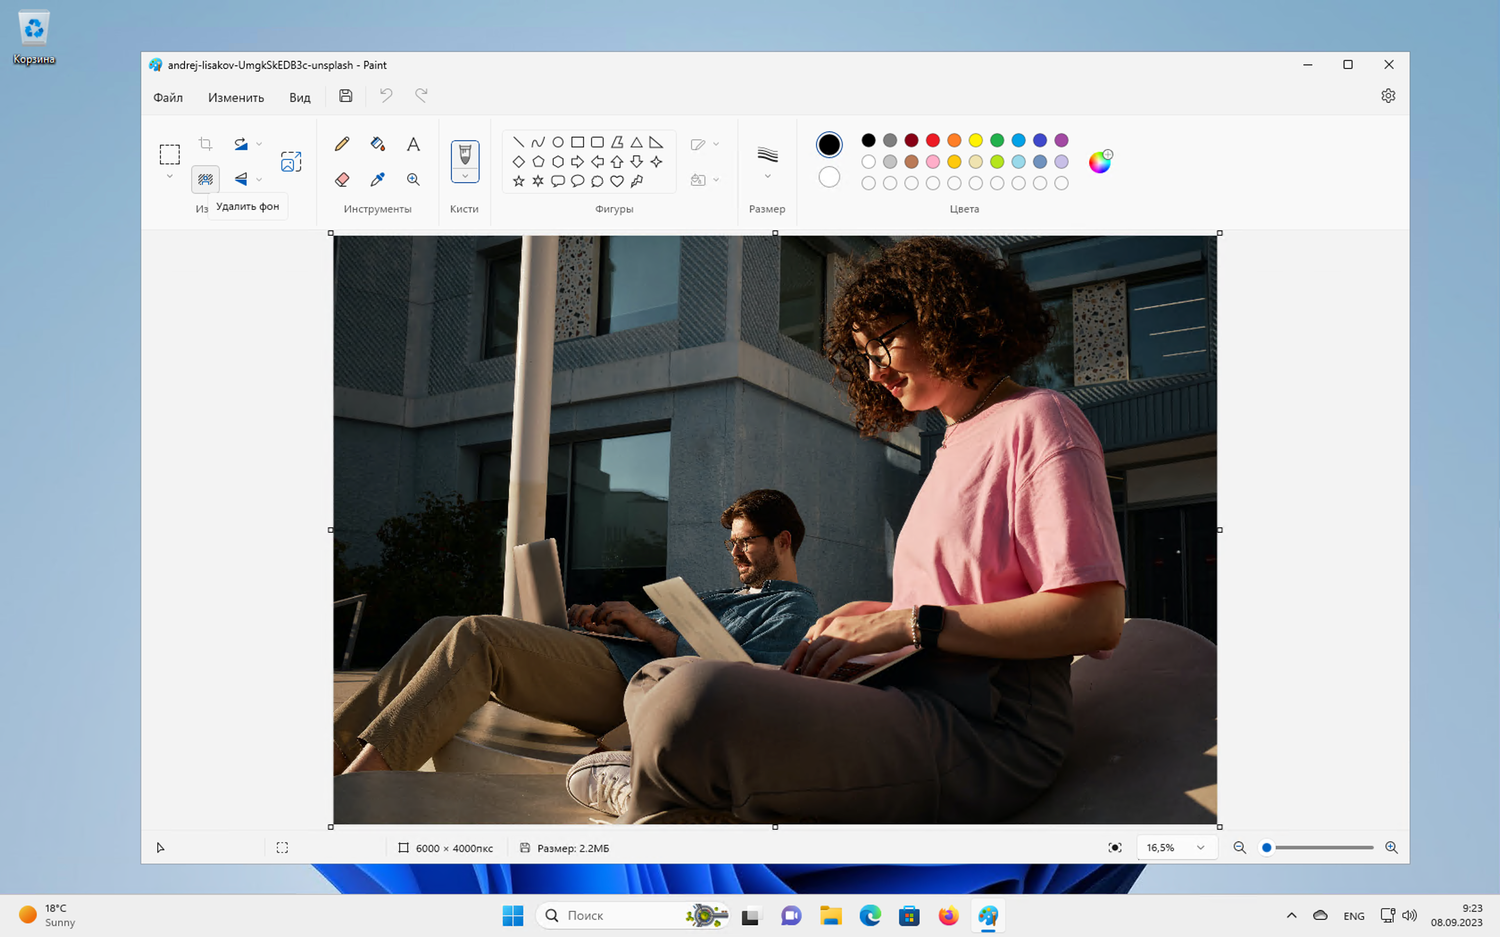This screenshot has height=937, width=1500.
Task: Open the shape fill dropdown
Action: coord(705,180)
